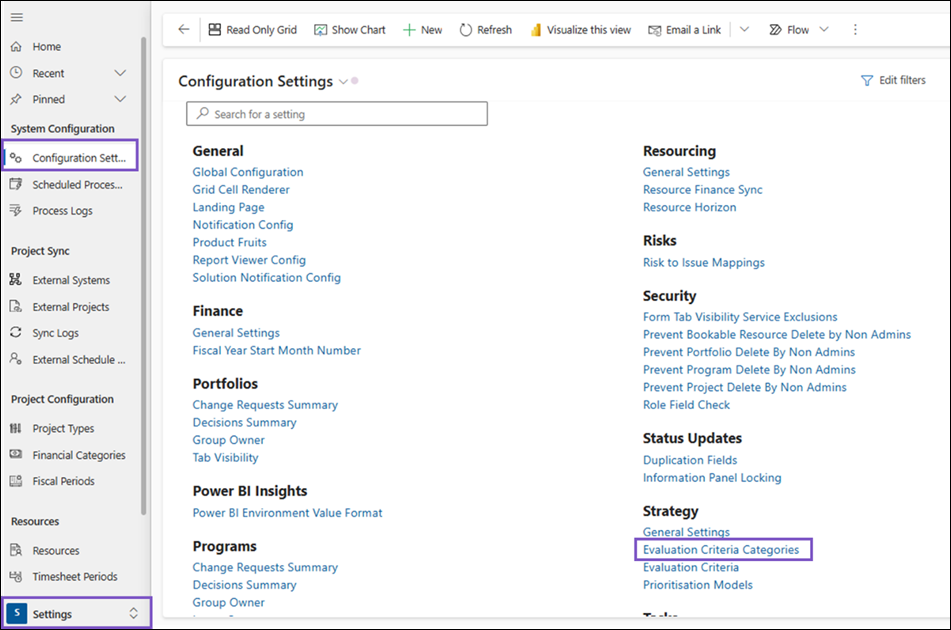Open Show Chart from the toolbar
The width and height of the screenshot is (951, 630).
tap(349, 30)
